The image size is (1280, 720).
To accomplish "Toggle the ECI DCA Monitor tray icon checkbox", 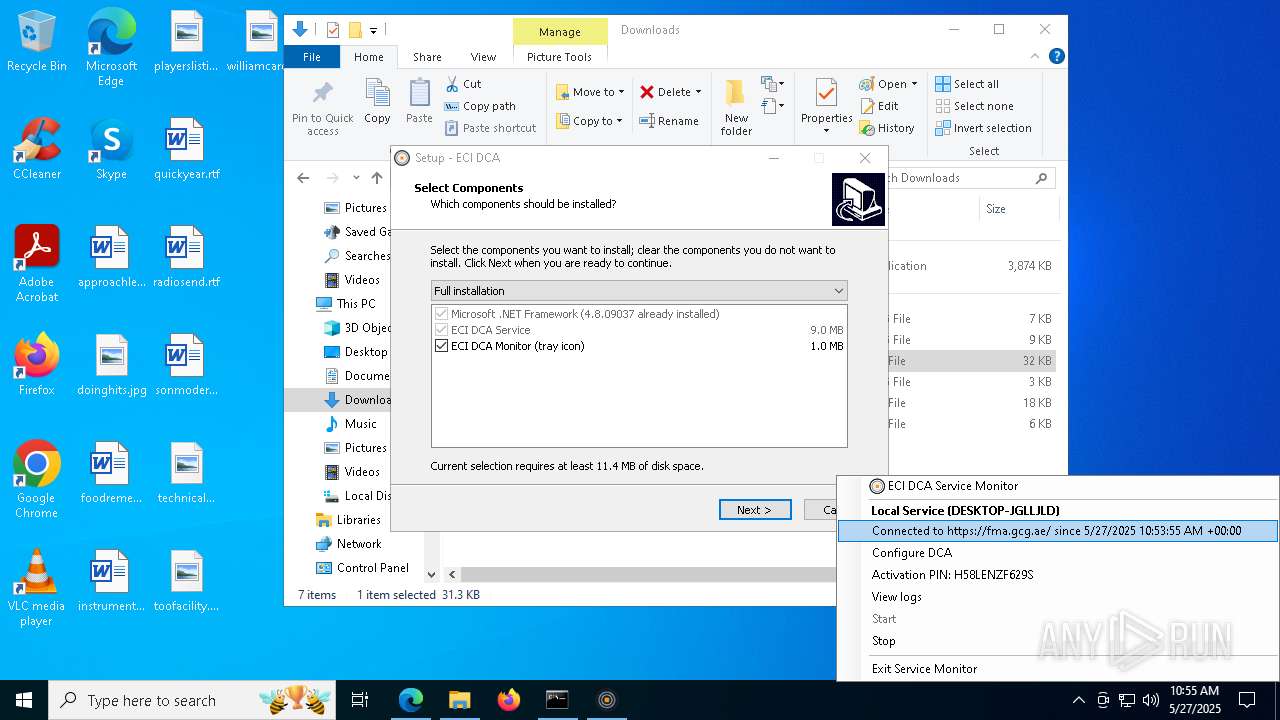I will tap(442, 346).
